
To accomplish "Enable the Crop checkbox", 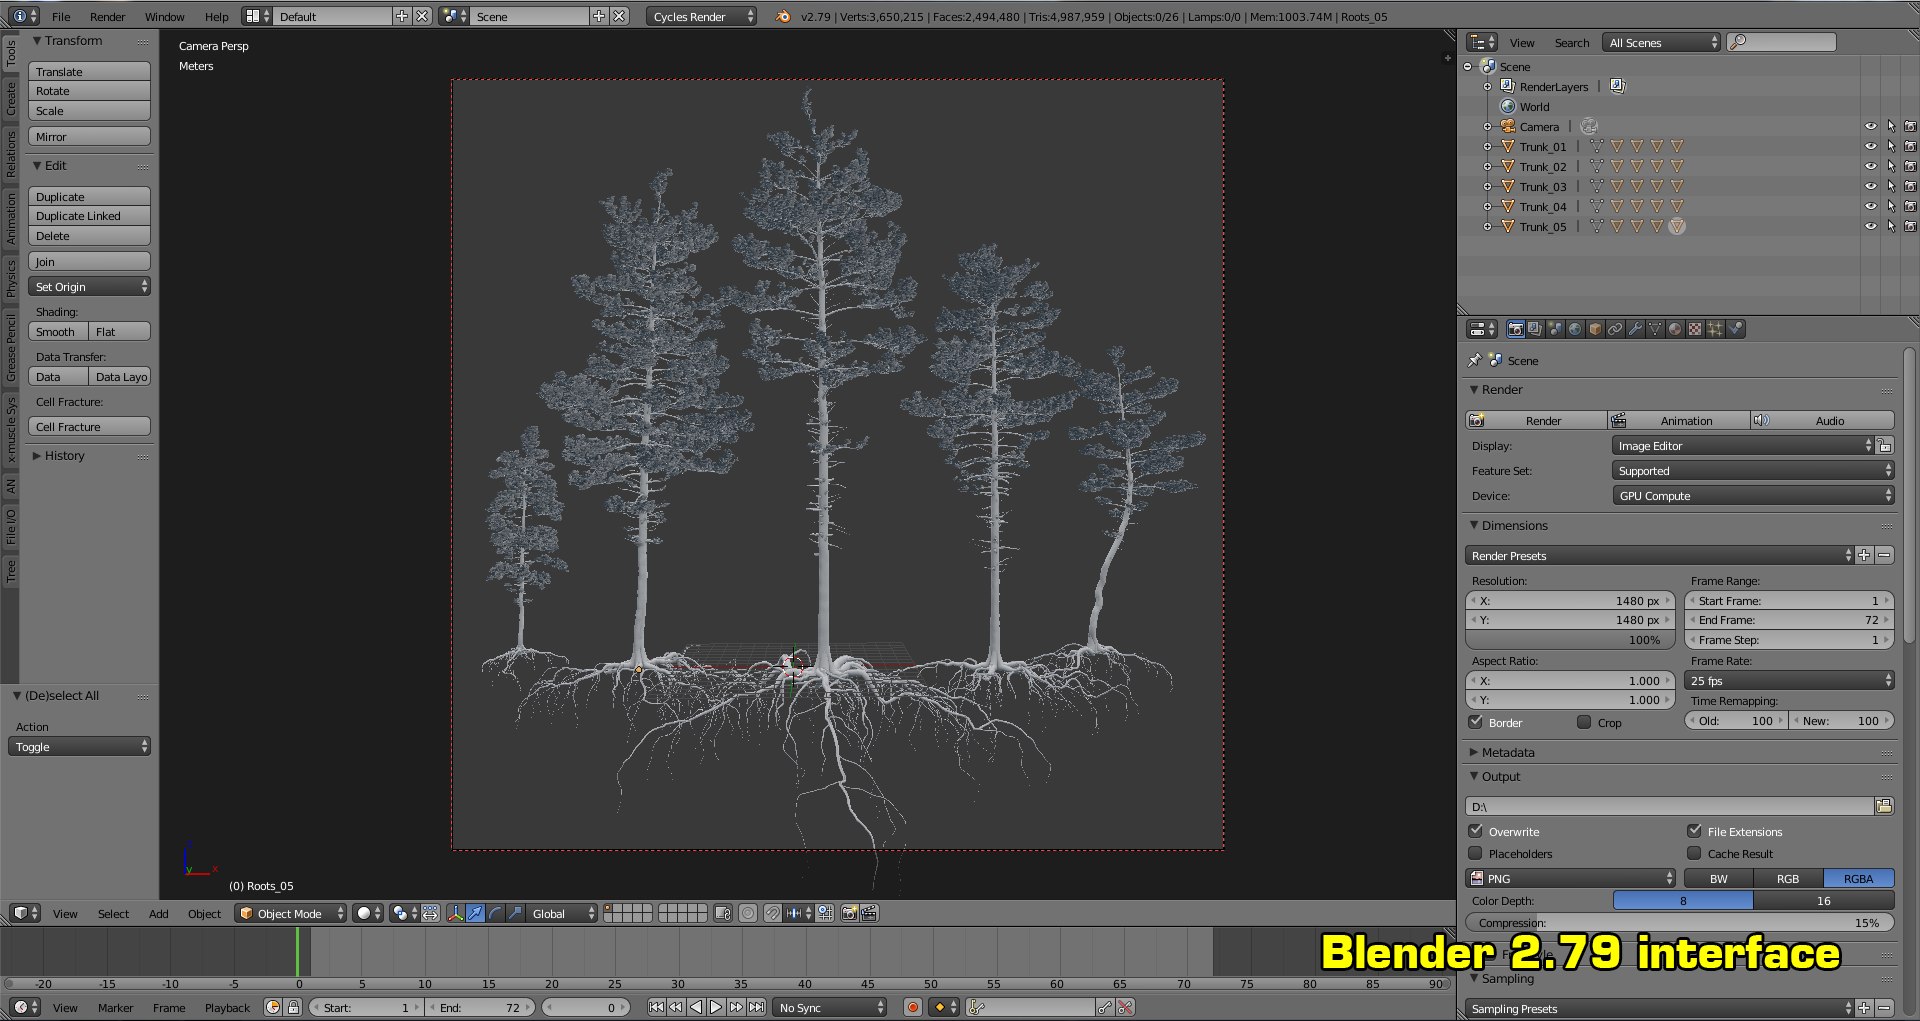I will pos(1584,722).
